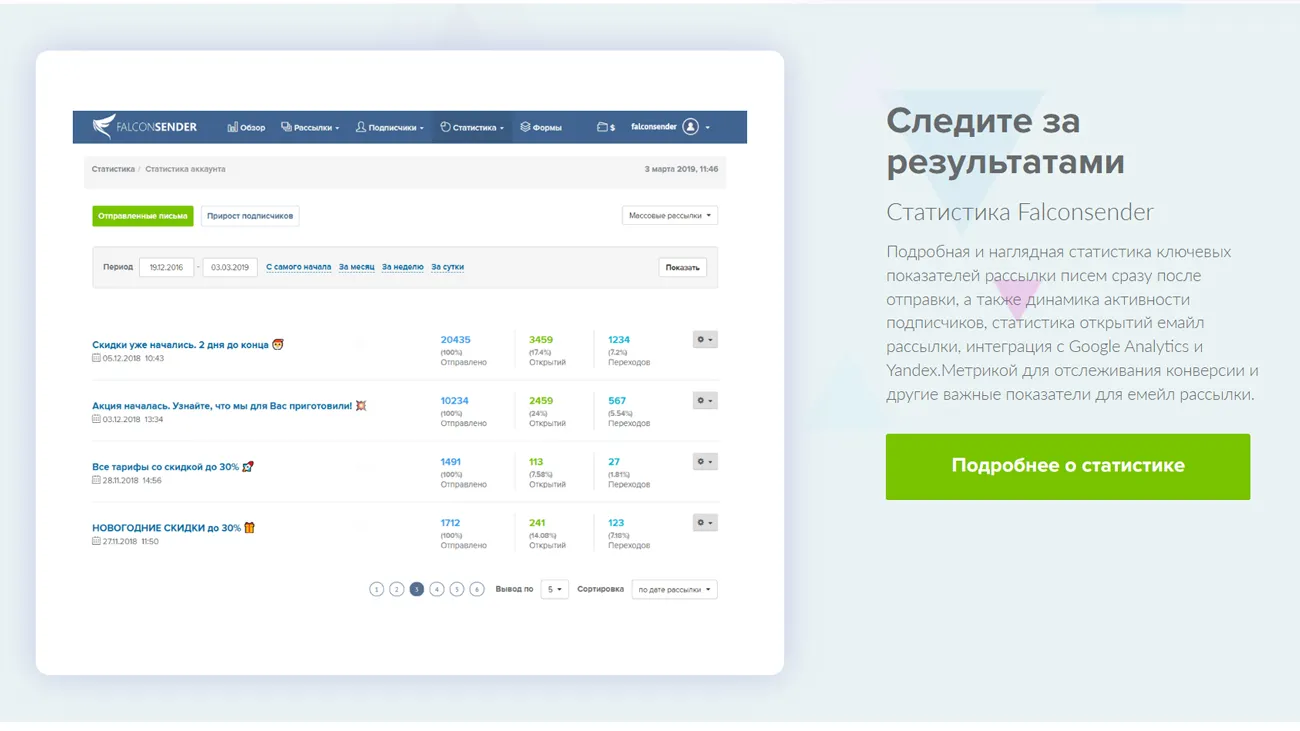Open gear menu for Акция началась campaign
The image size is (1300, 731).
click(x=704, y=401)
